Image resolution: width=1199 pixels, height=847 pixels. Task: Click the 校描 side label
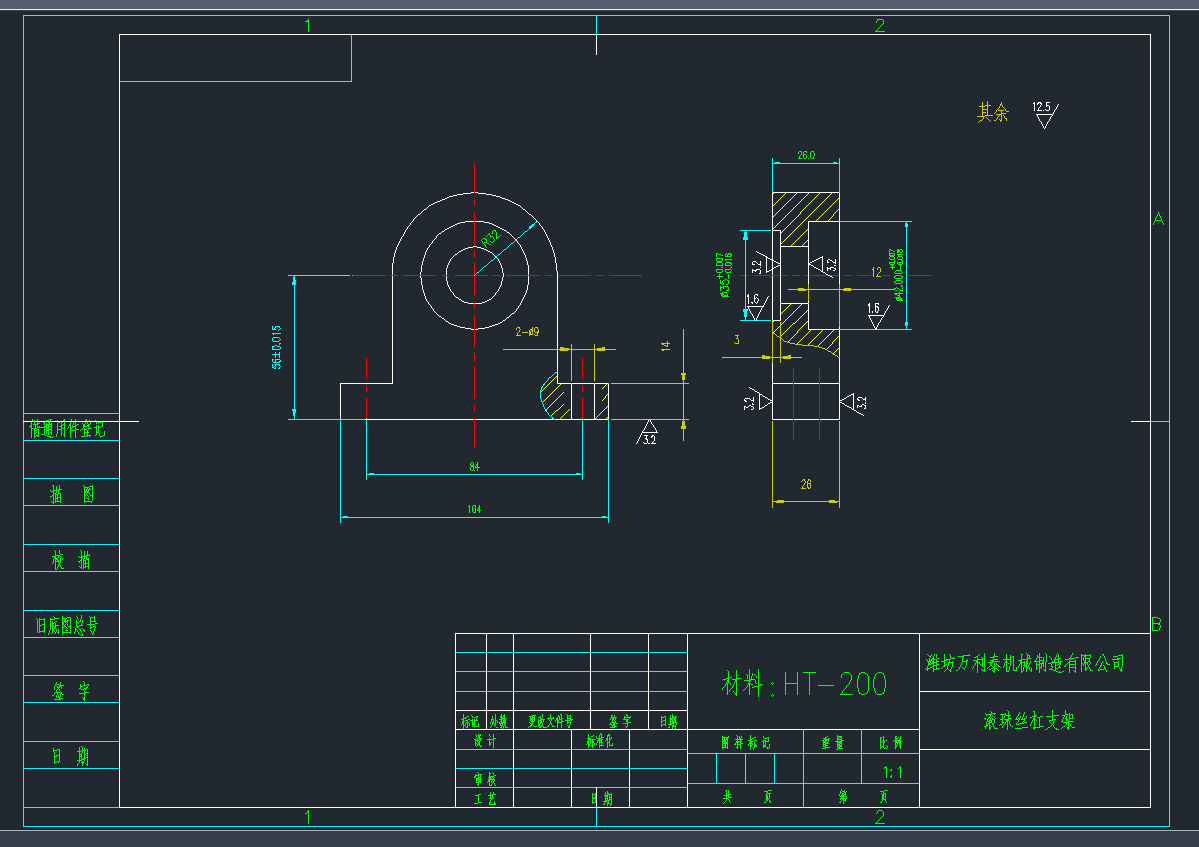tap(72, 560)
